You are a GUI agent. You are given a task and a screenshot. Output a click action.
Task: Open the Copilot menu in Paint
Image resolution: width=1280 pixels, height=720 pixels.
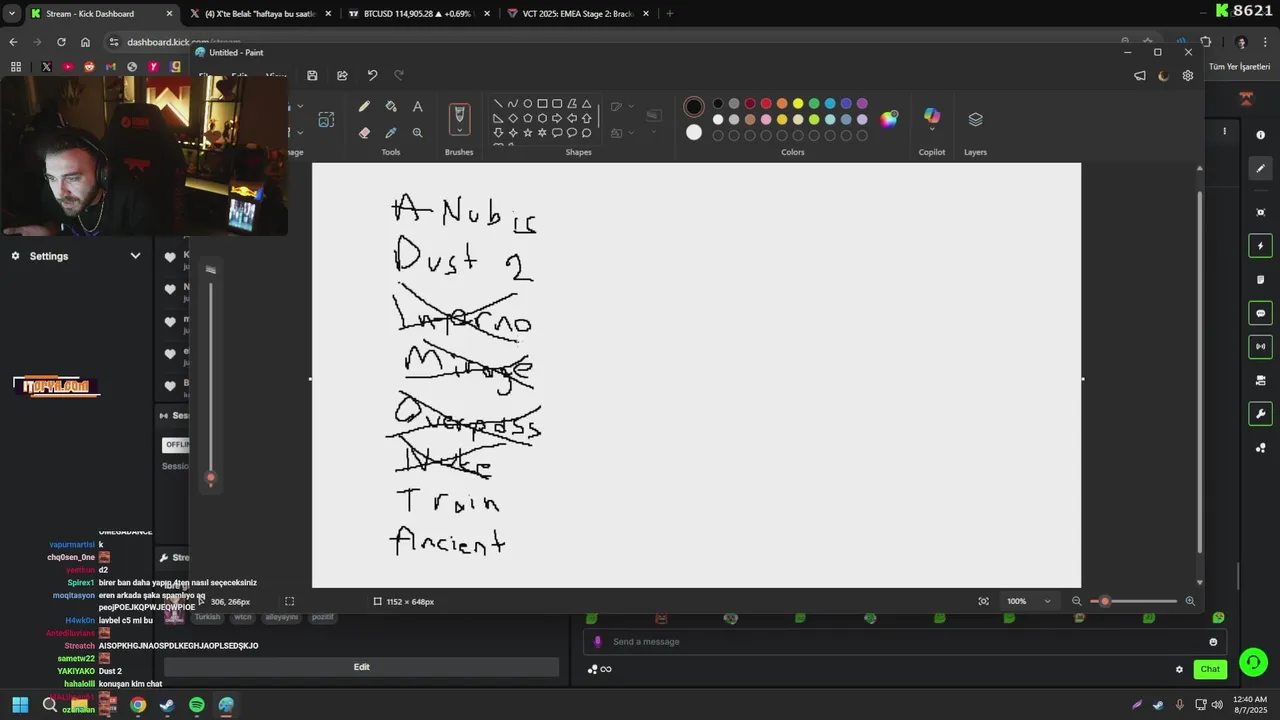(932, 118)
